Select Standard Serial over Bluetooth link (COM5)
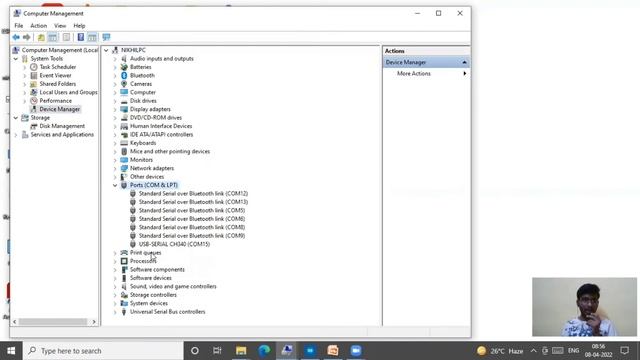 coord(192,211)
